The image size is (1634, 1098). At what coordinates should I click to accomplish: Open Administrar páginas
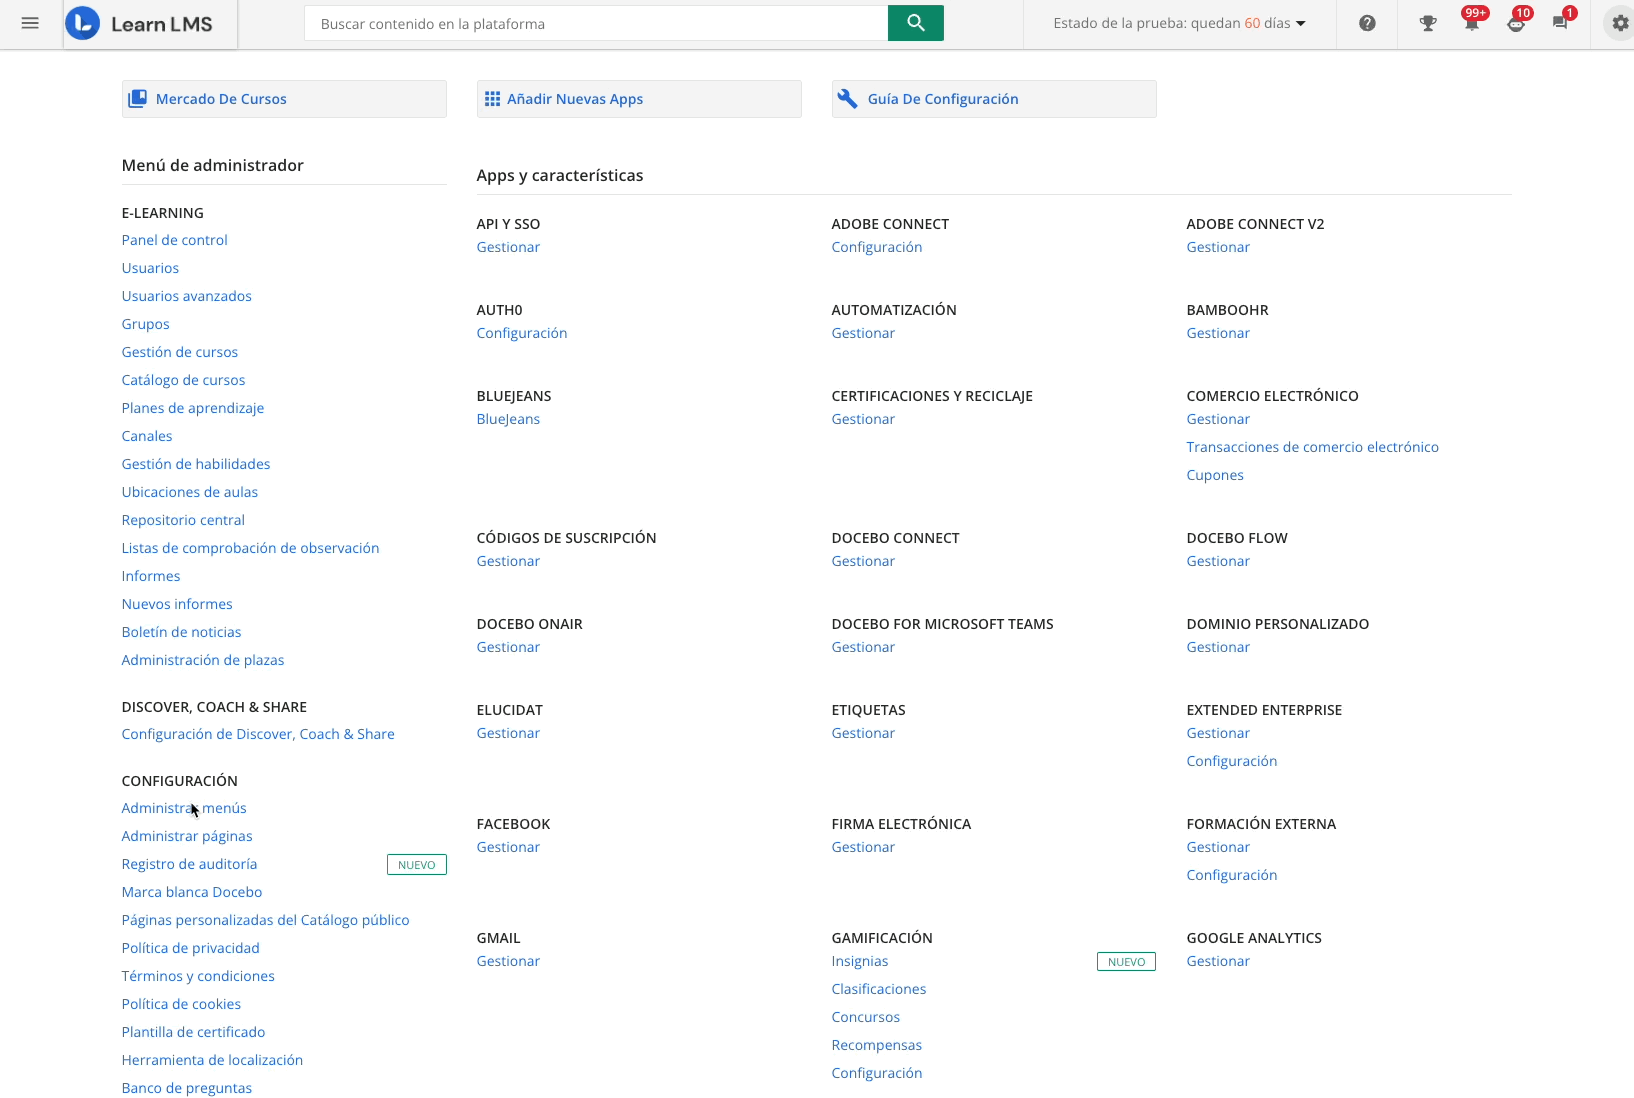click(x=187, y=836)
